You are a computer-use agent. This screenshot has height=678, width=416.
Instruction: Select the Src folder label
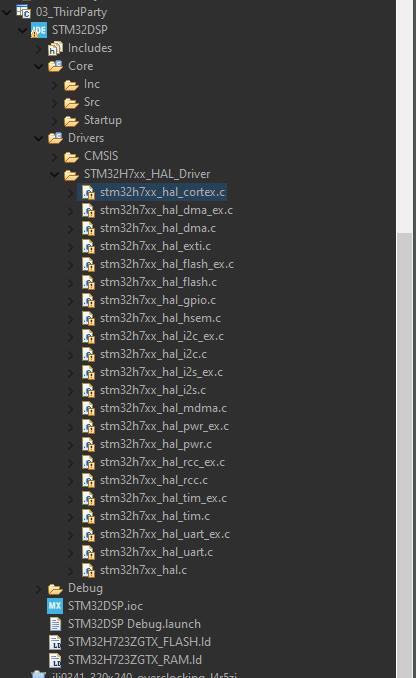click(x=92, y=102)
